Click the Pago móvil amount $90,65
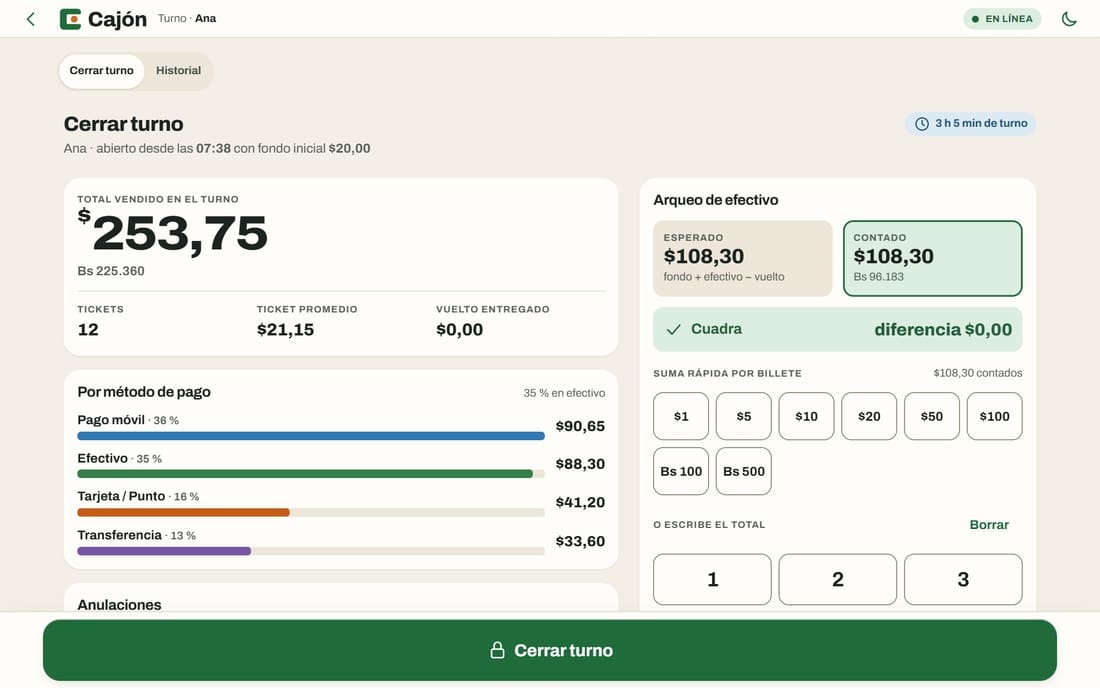The height and width of the screenshot is (688, 1100). (x=580, y=426)
